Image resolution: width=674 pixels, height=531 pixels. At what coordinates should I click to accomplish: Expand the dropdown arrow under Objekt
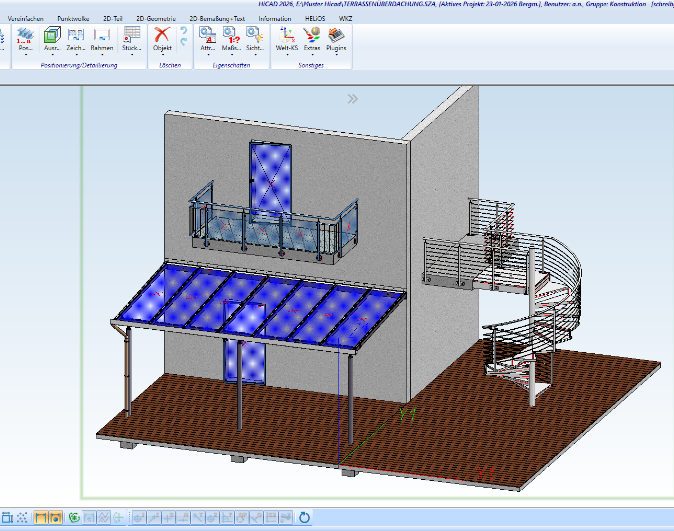[162, 56]
